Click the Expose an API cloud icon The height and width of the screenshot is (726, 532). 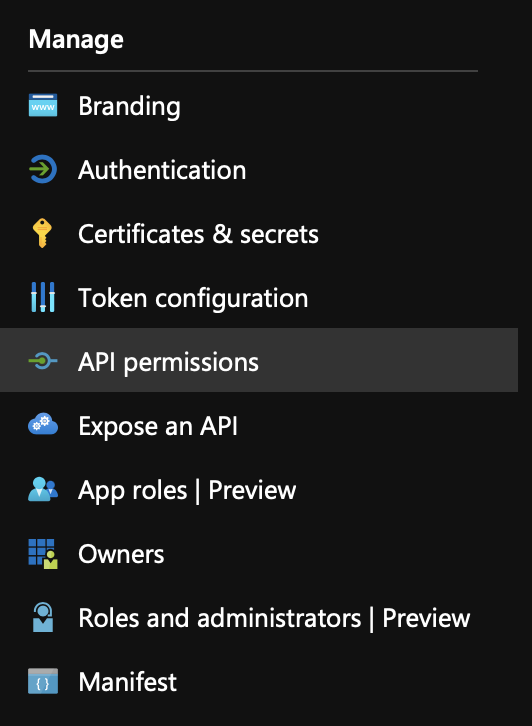(x=43, y=424)
